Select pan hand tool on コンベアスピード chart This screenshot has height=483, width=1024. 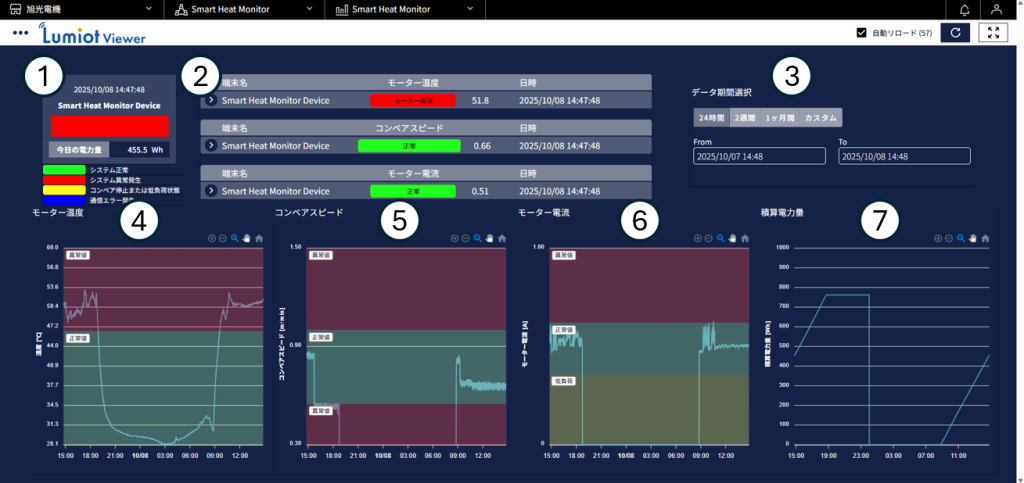pos(489,238)
